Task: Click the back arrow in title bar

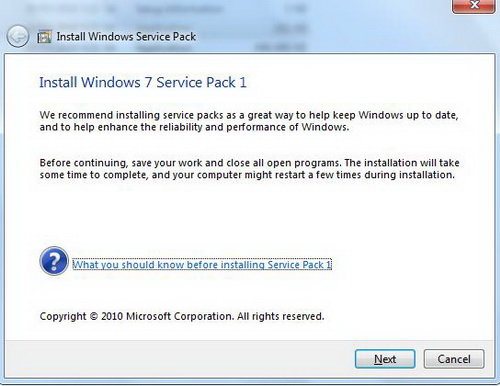Action: click(x=17, y=36)
